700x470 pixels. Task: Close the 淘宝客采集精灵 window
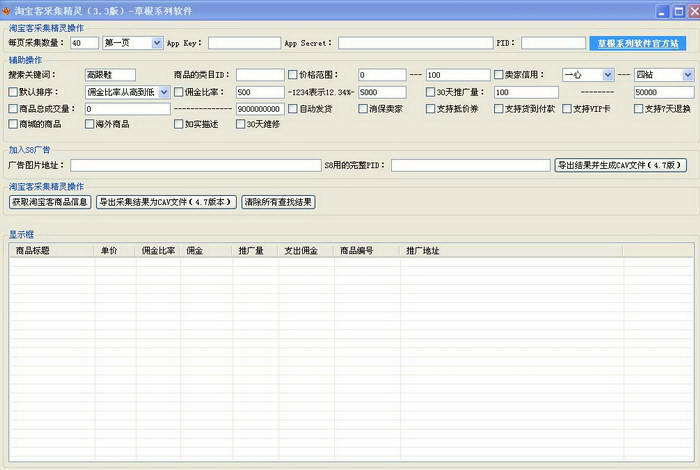689,9
